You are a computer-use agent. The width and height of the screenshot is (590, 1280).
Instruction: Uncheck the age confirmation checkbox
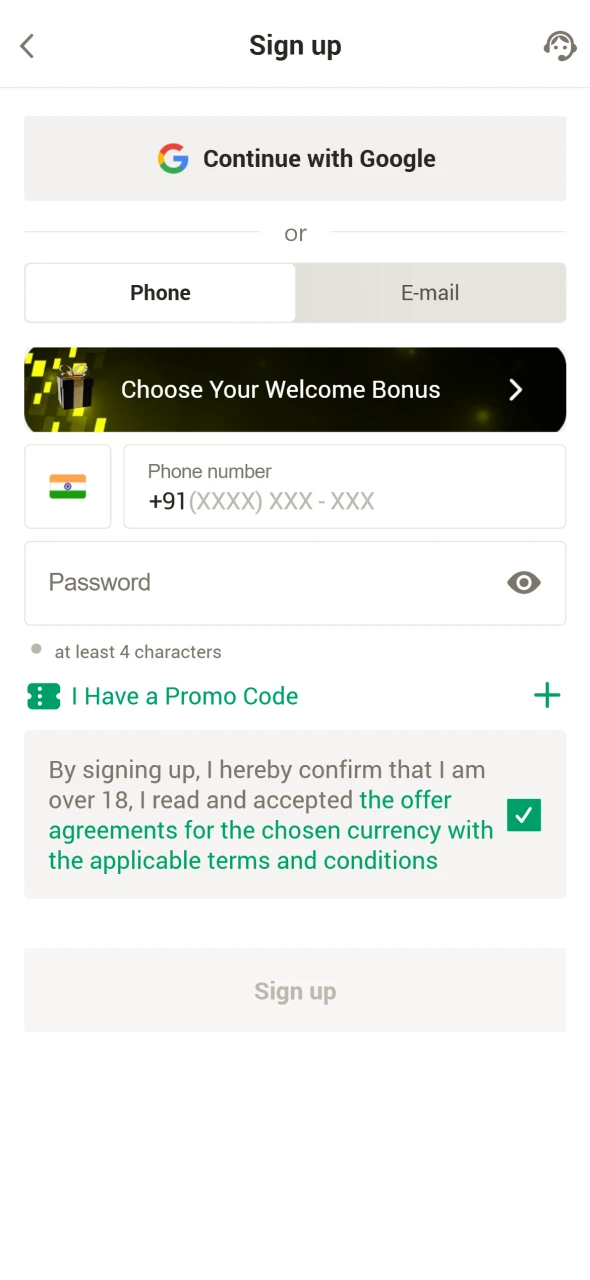pyautogui.click(x=524, y=815)
